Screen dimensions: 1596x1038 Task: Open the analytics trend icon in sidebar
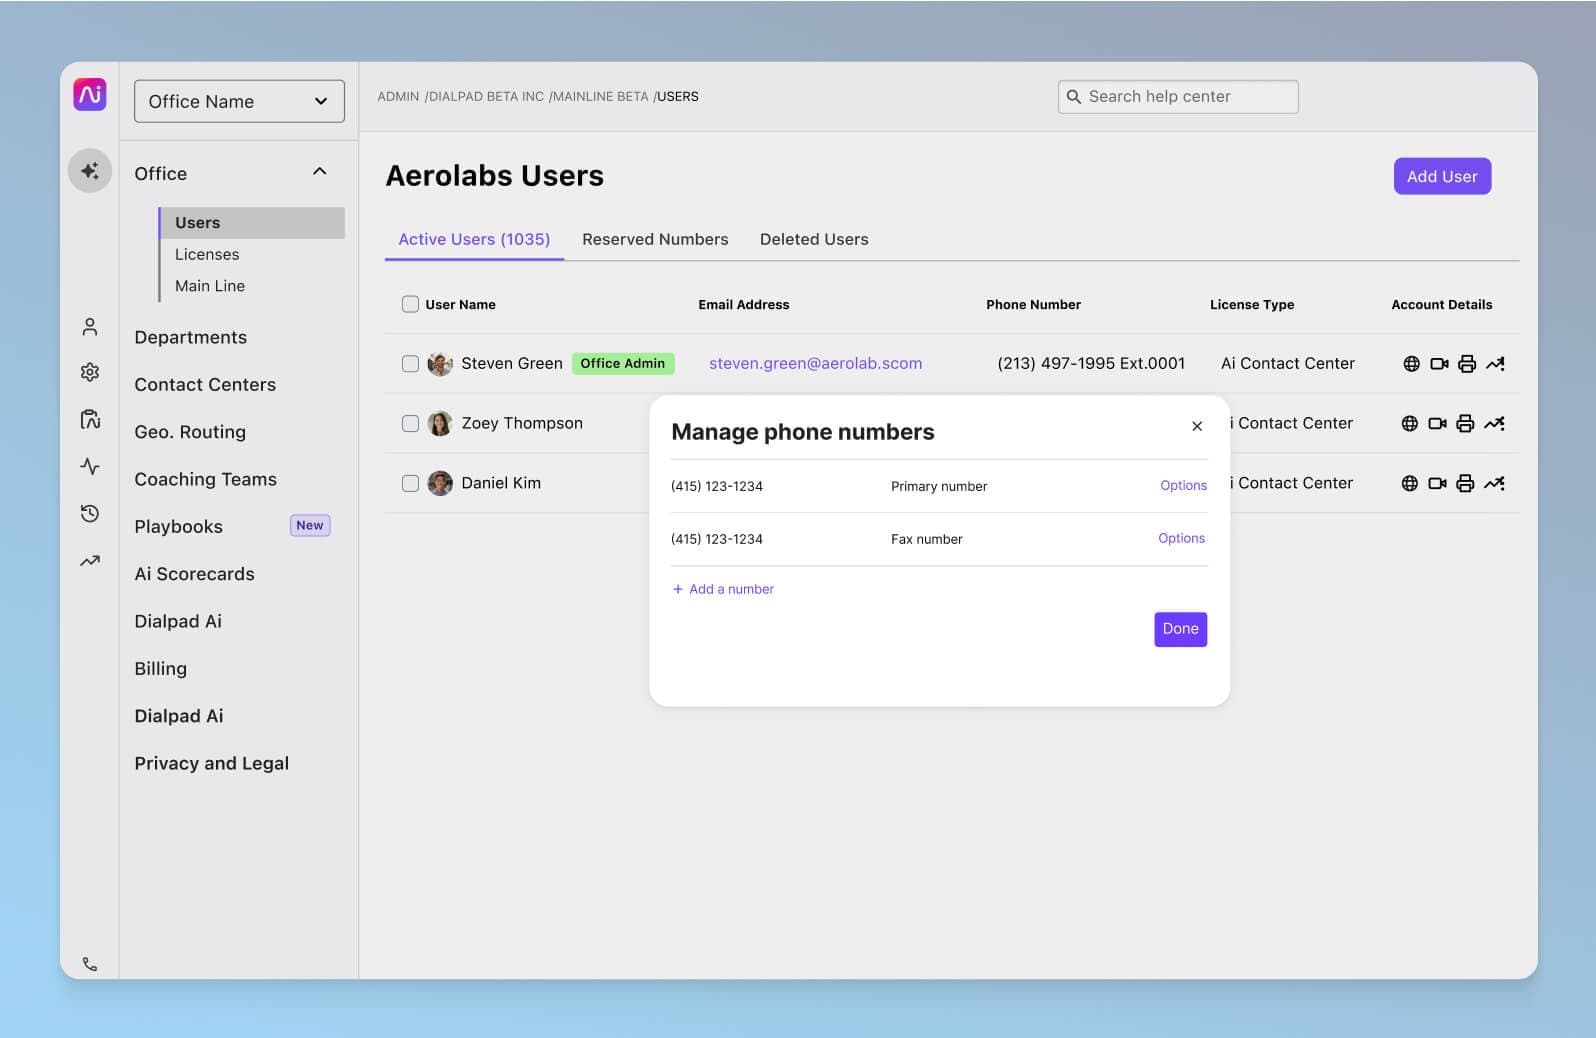click(x=90, y=561)
